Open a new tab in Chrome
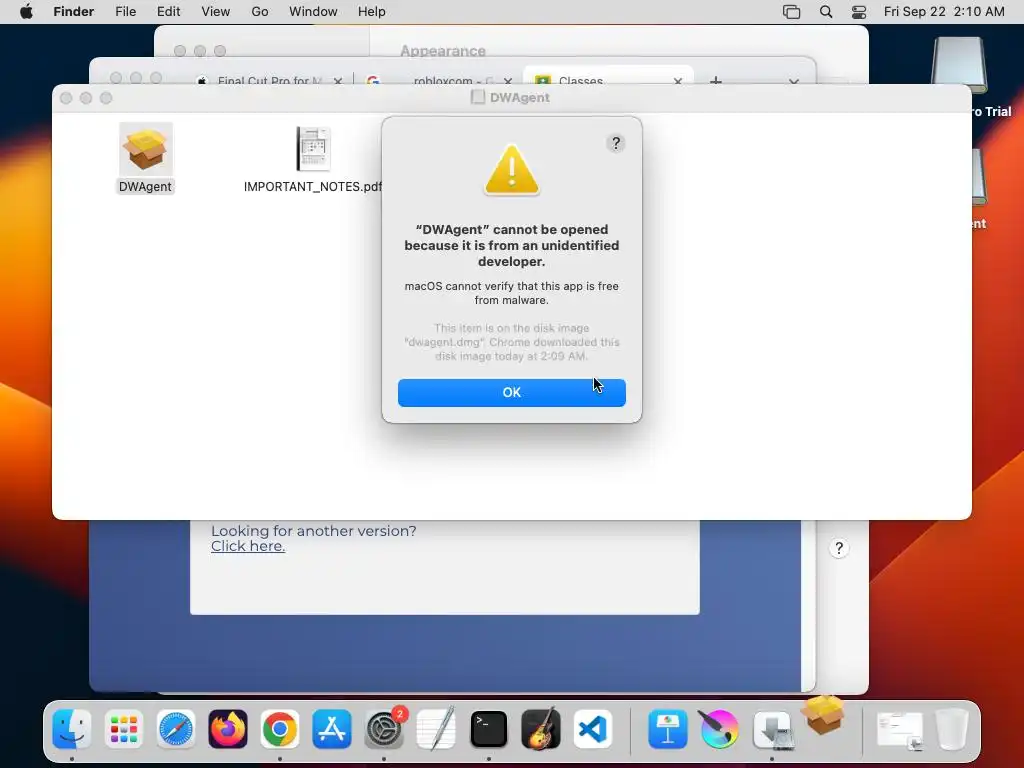 point(716,80)
